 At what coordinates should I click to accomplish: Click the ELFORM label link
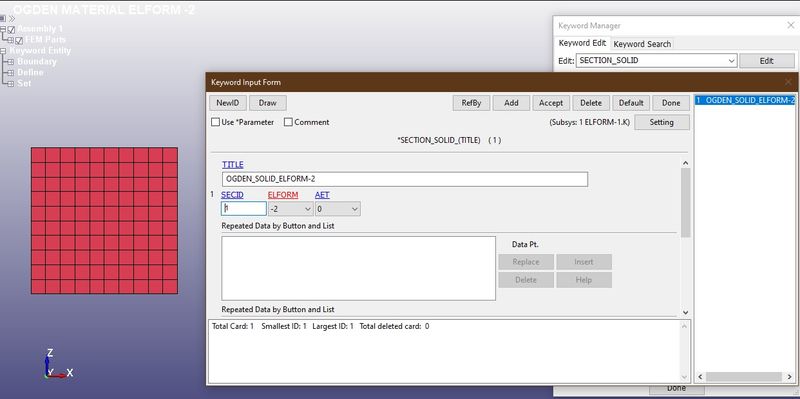coord(283,195)
